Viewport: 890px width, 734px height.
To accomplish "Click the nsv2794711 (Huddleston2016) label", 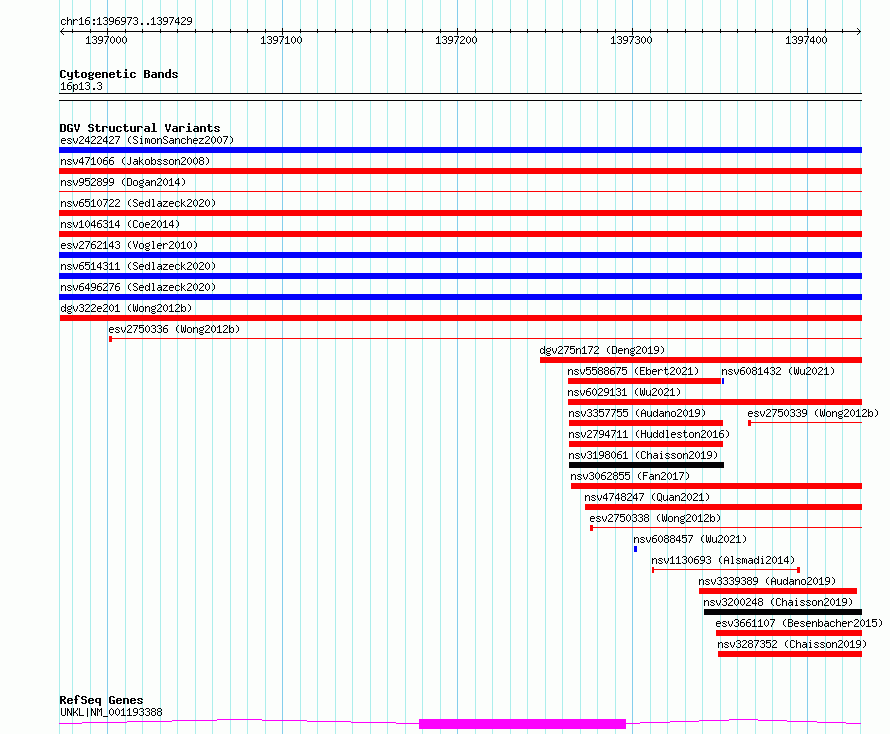I will click(x=649, y=434).
